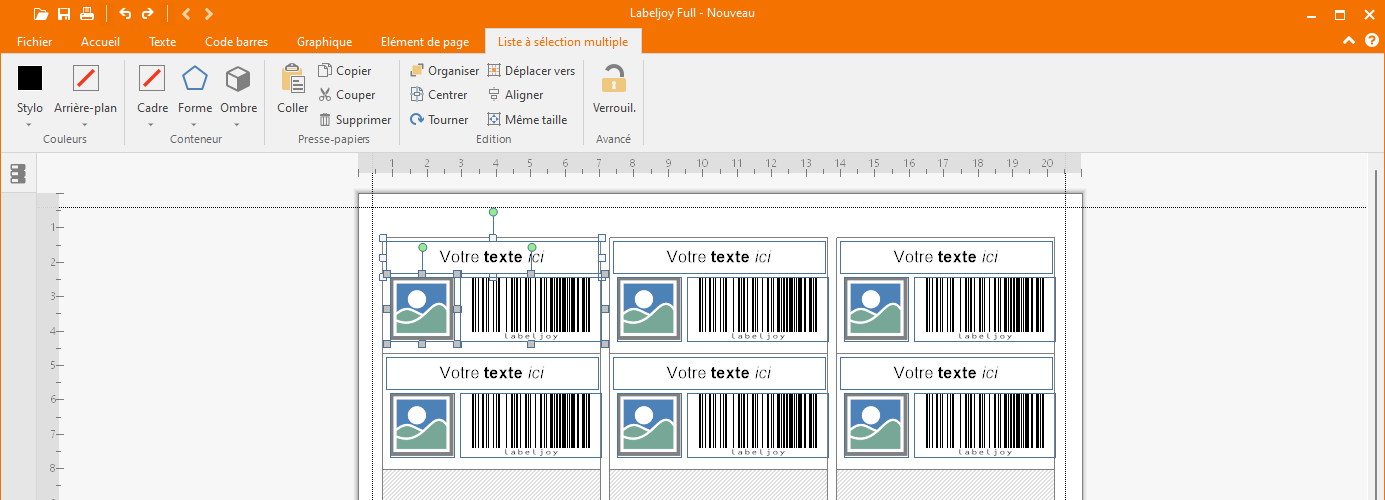Click the Arrière-plan no-color swatch
Screen dimensions: 1385x500
tap(86, 78)
